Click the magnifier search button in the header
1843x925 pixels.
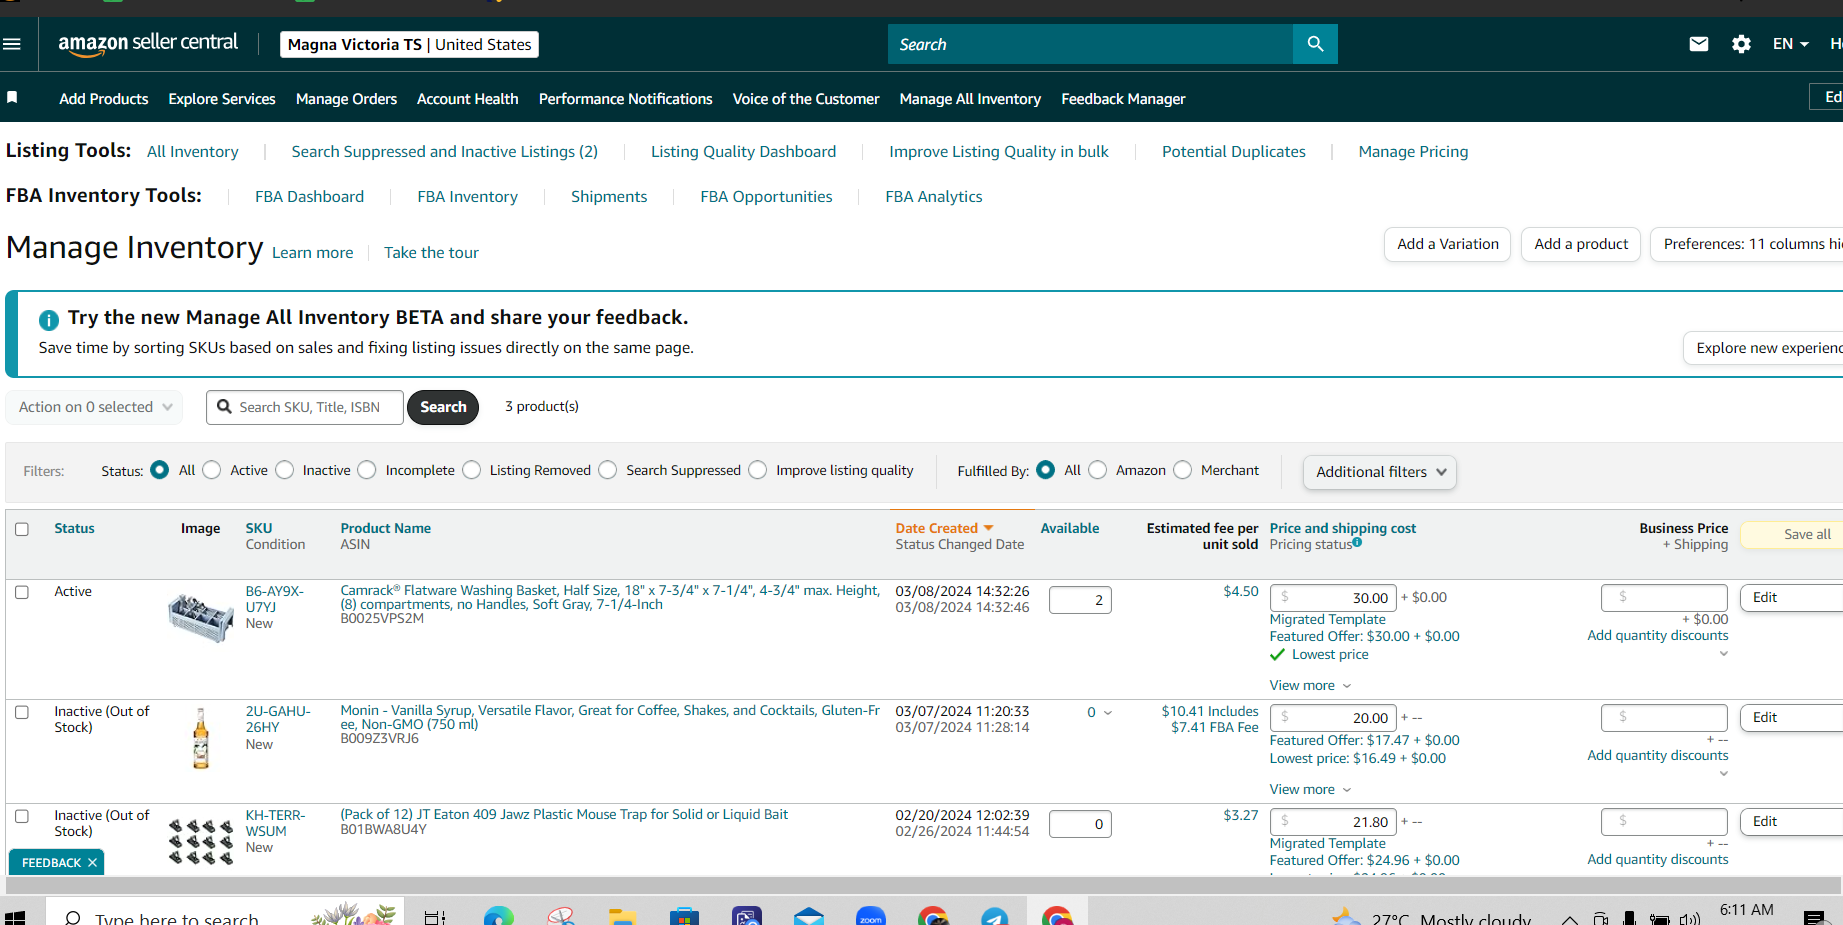pos(1315,44)
